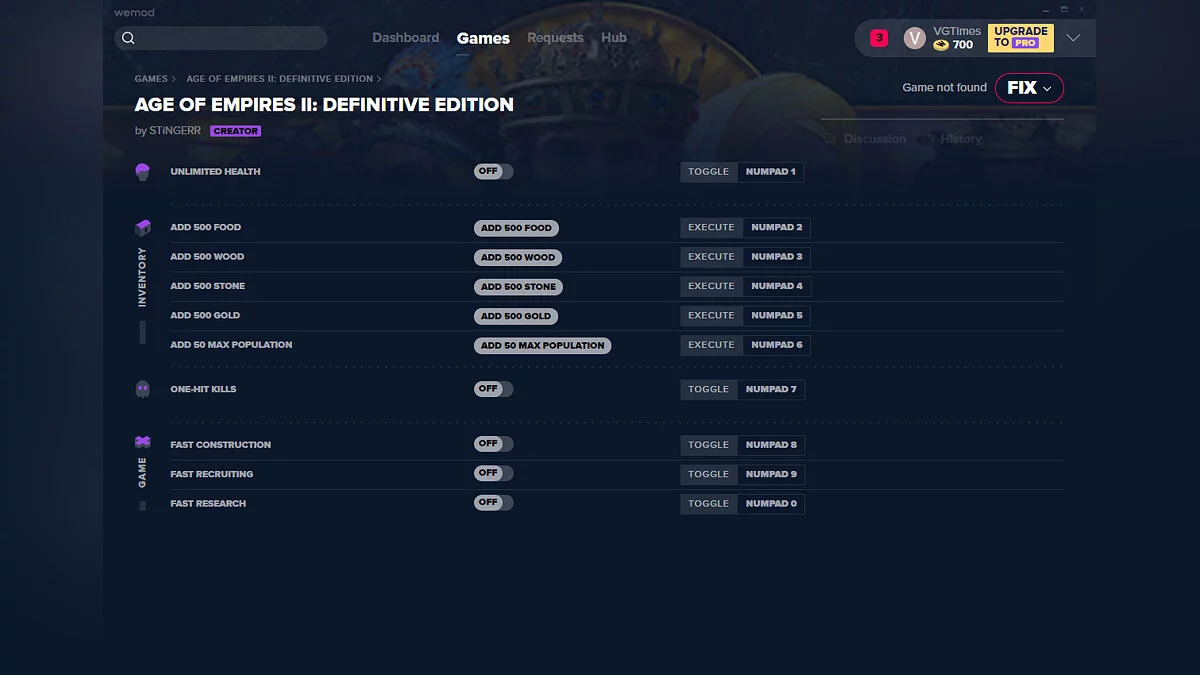Change the Numpad 3 hotkey binding
The height and width of the screenshot is (675, 1200).
[x=777, y=257]
